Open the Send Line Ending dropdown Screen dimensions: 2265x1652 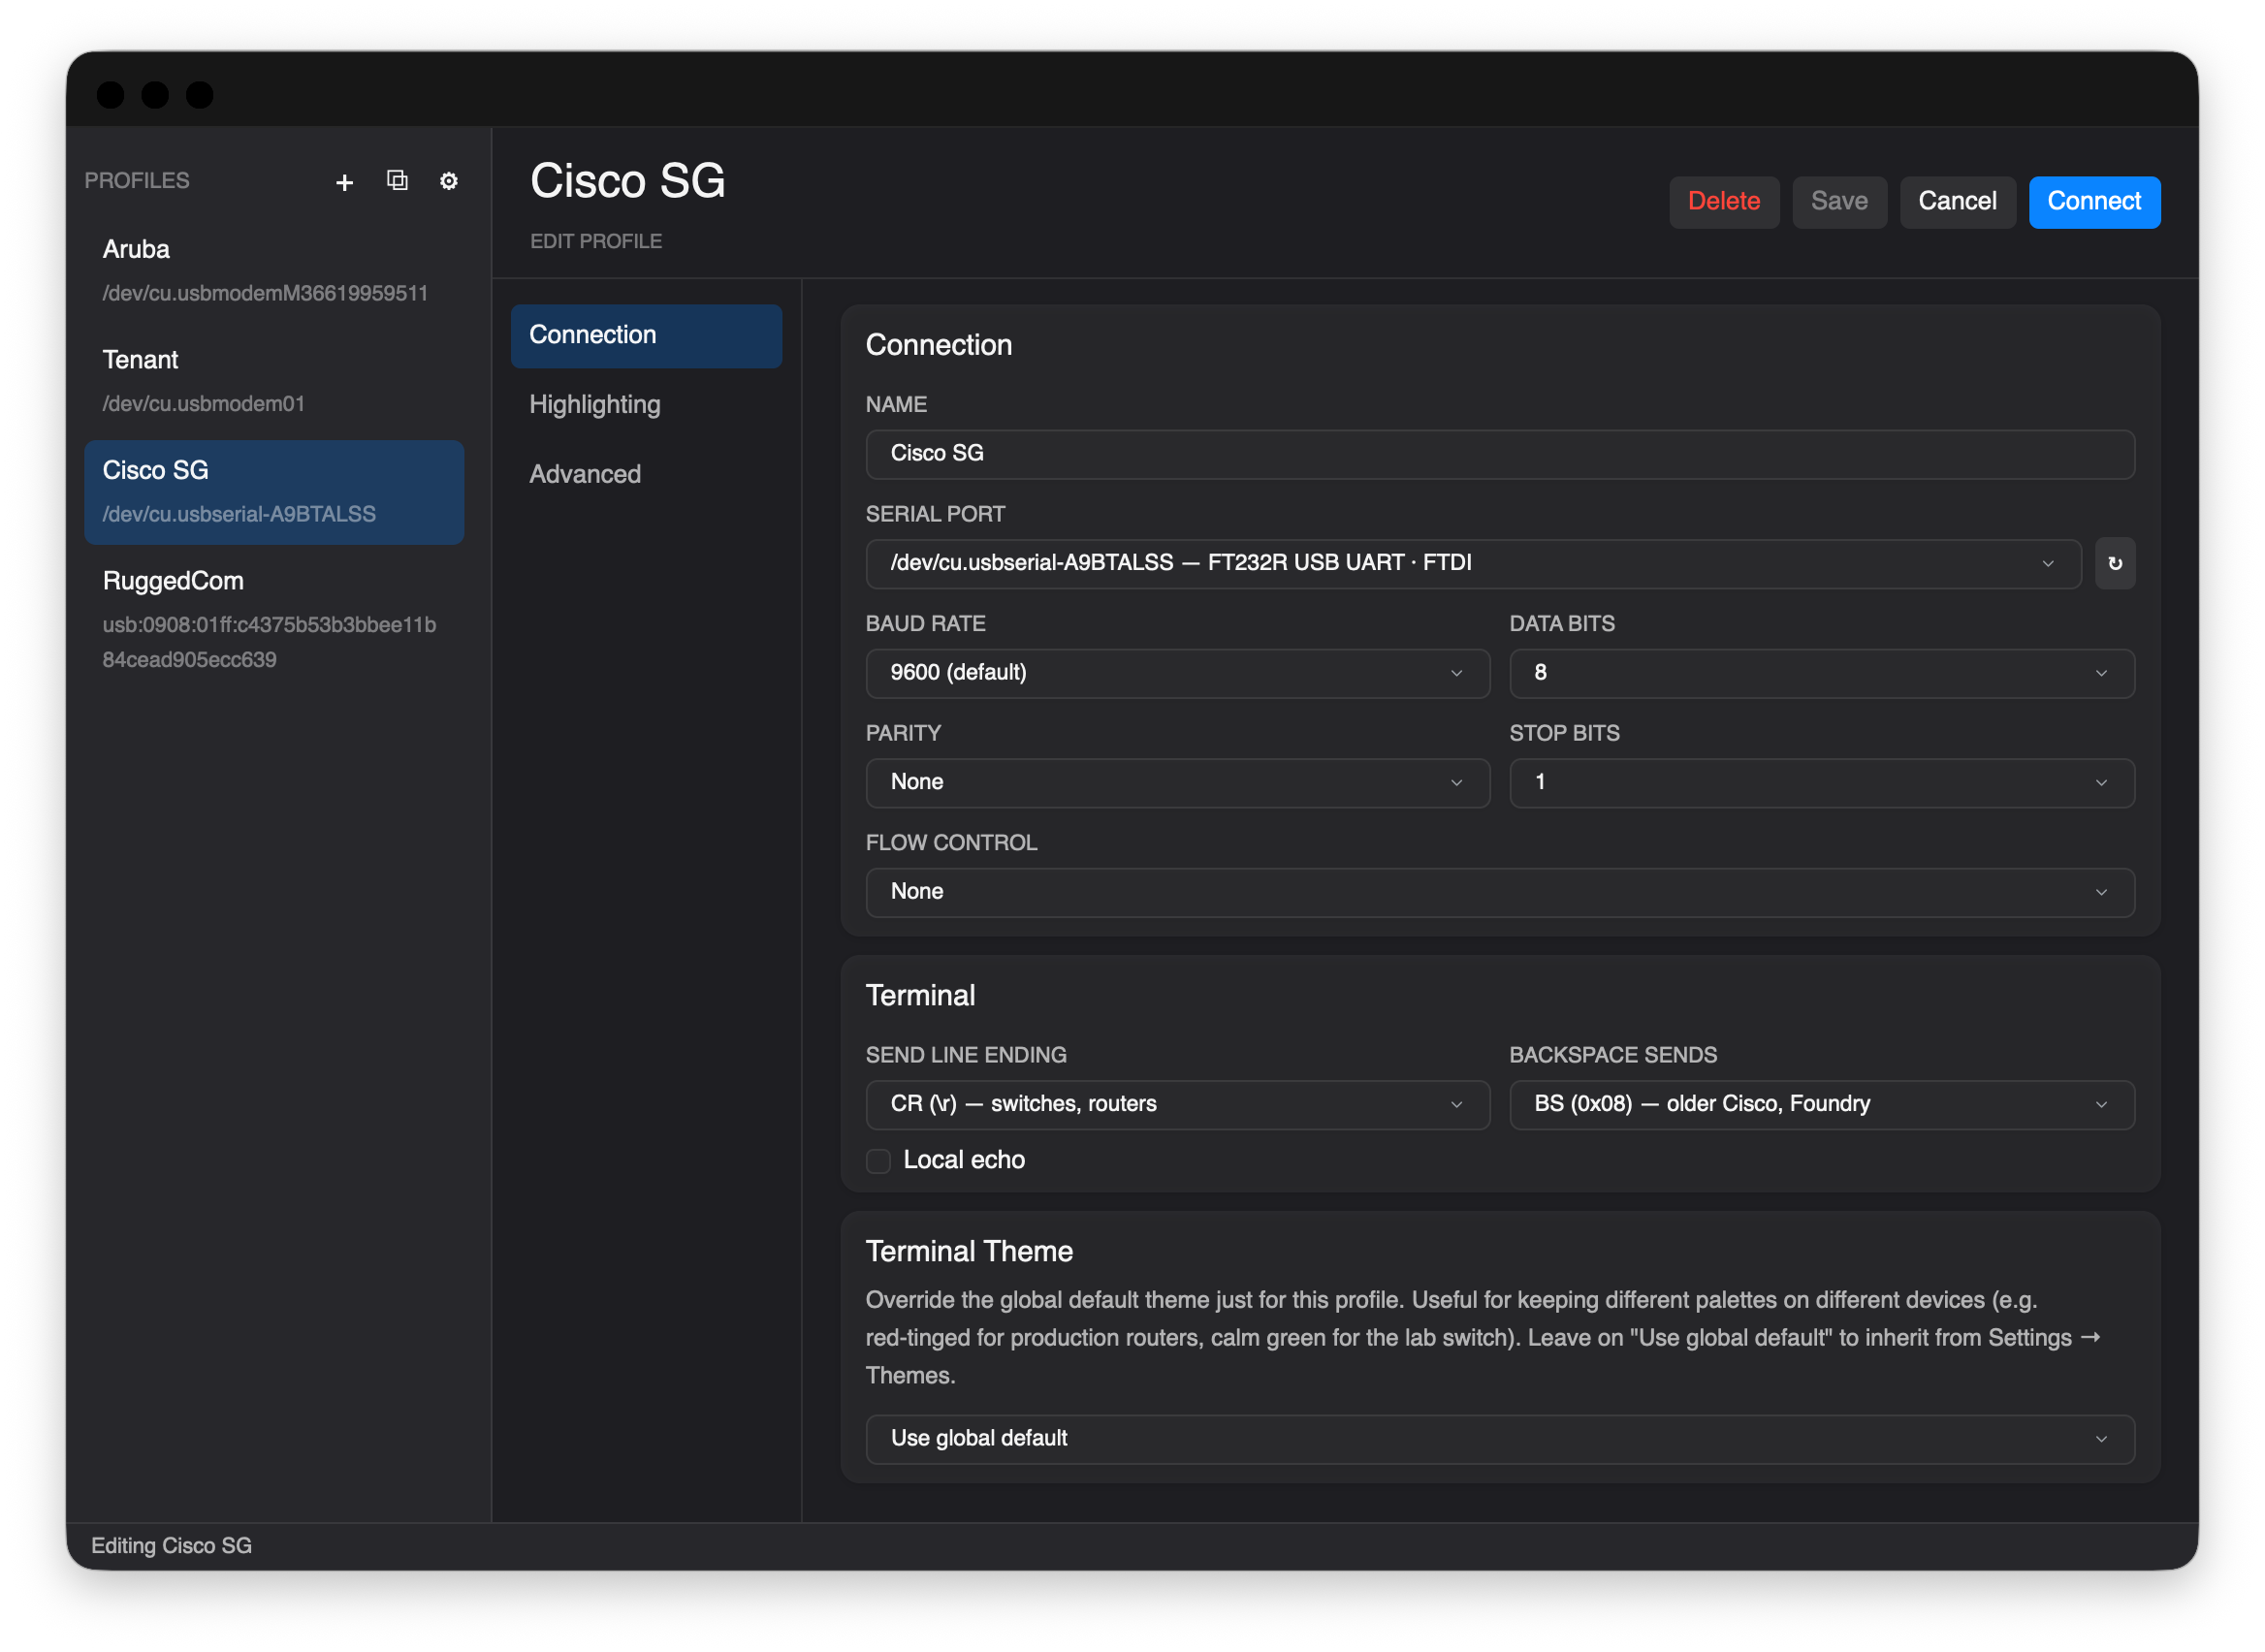point(1177,1104)
